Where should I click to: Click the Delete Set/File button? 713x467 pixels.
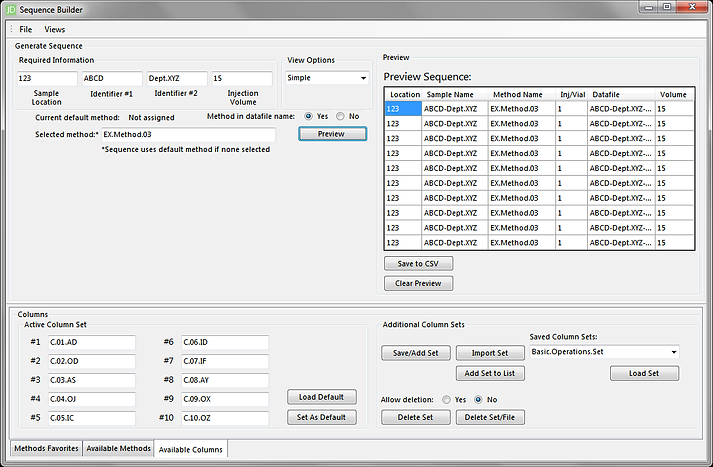490,417
